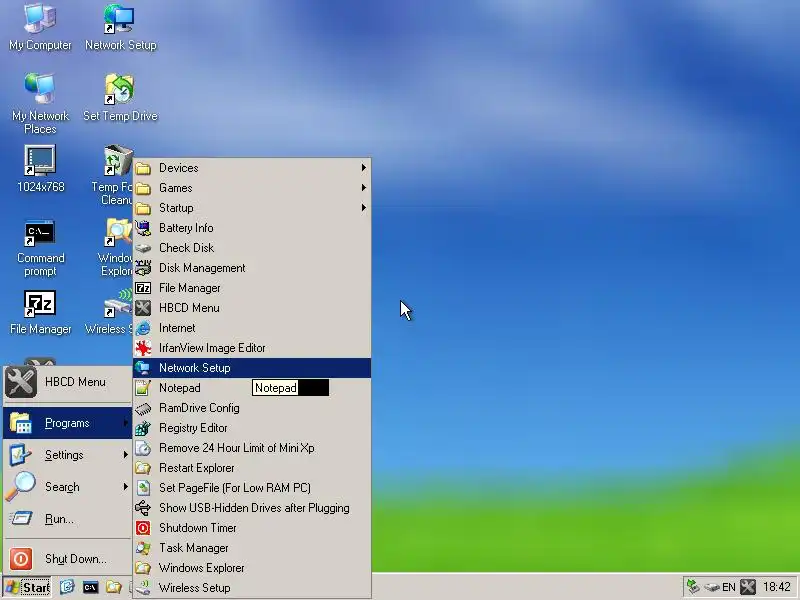The height and width of the screenshot is (600, 800).
Task: Click the network tray icon
Action: point(692,587)
